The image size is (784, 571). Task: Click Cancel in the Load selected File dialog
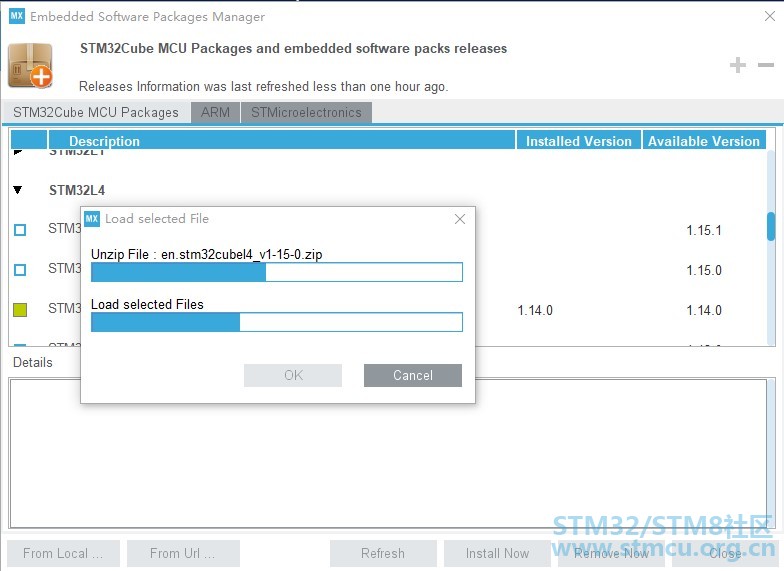(x=412, y=376)
